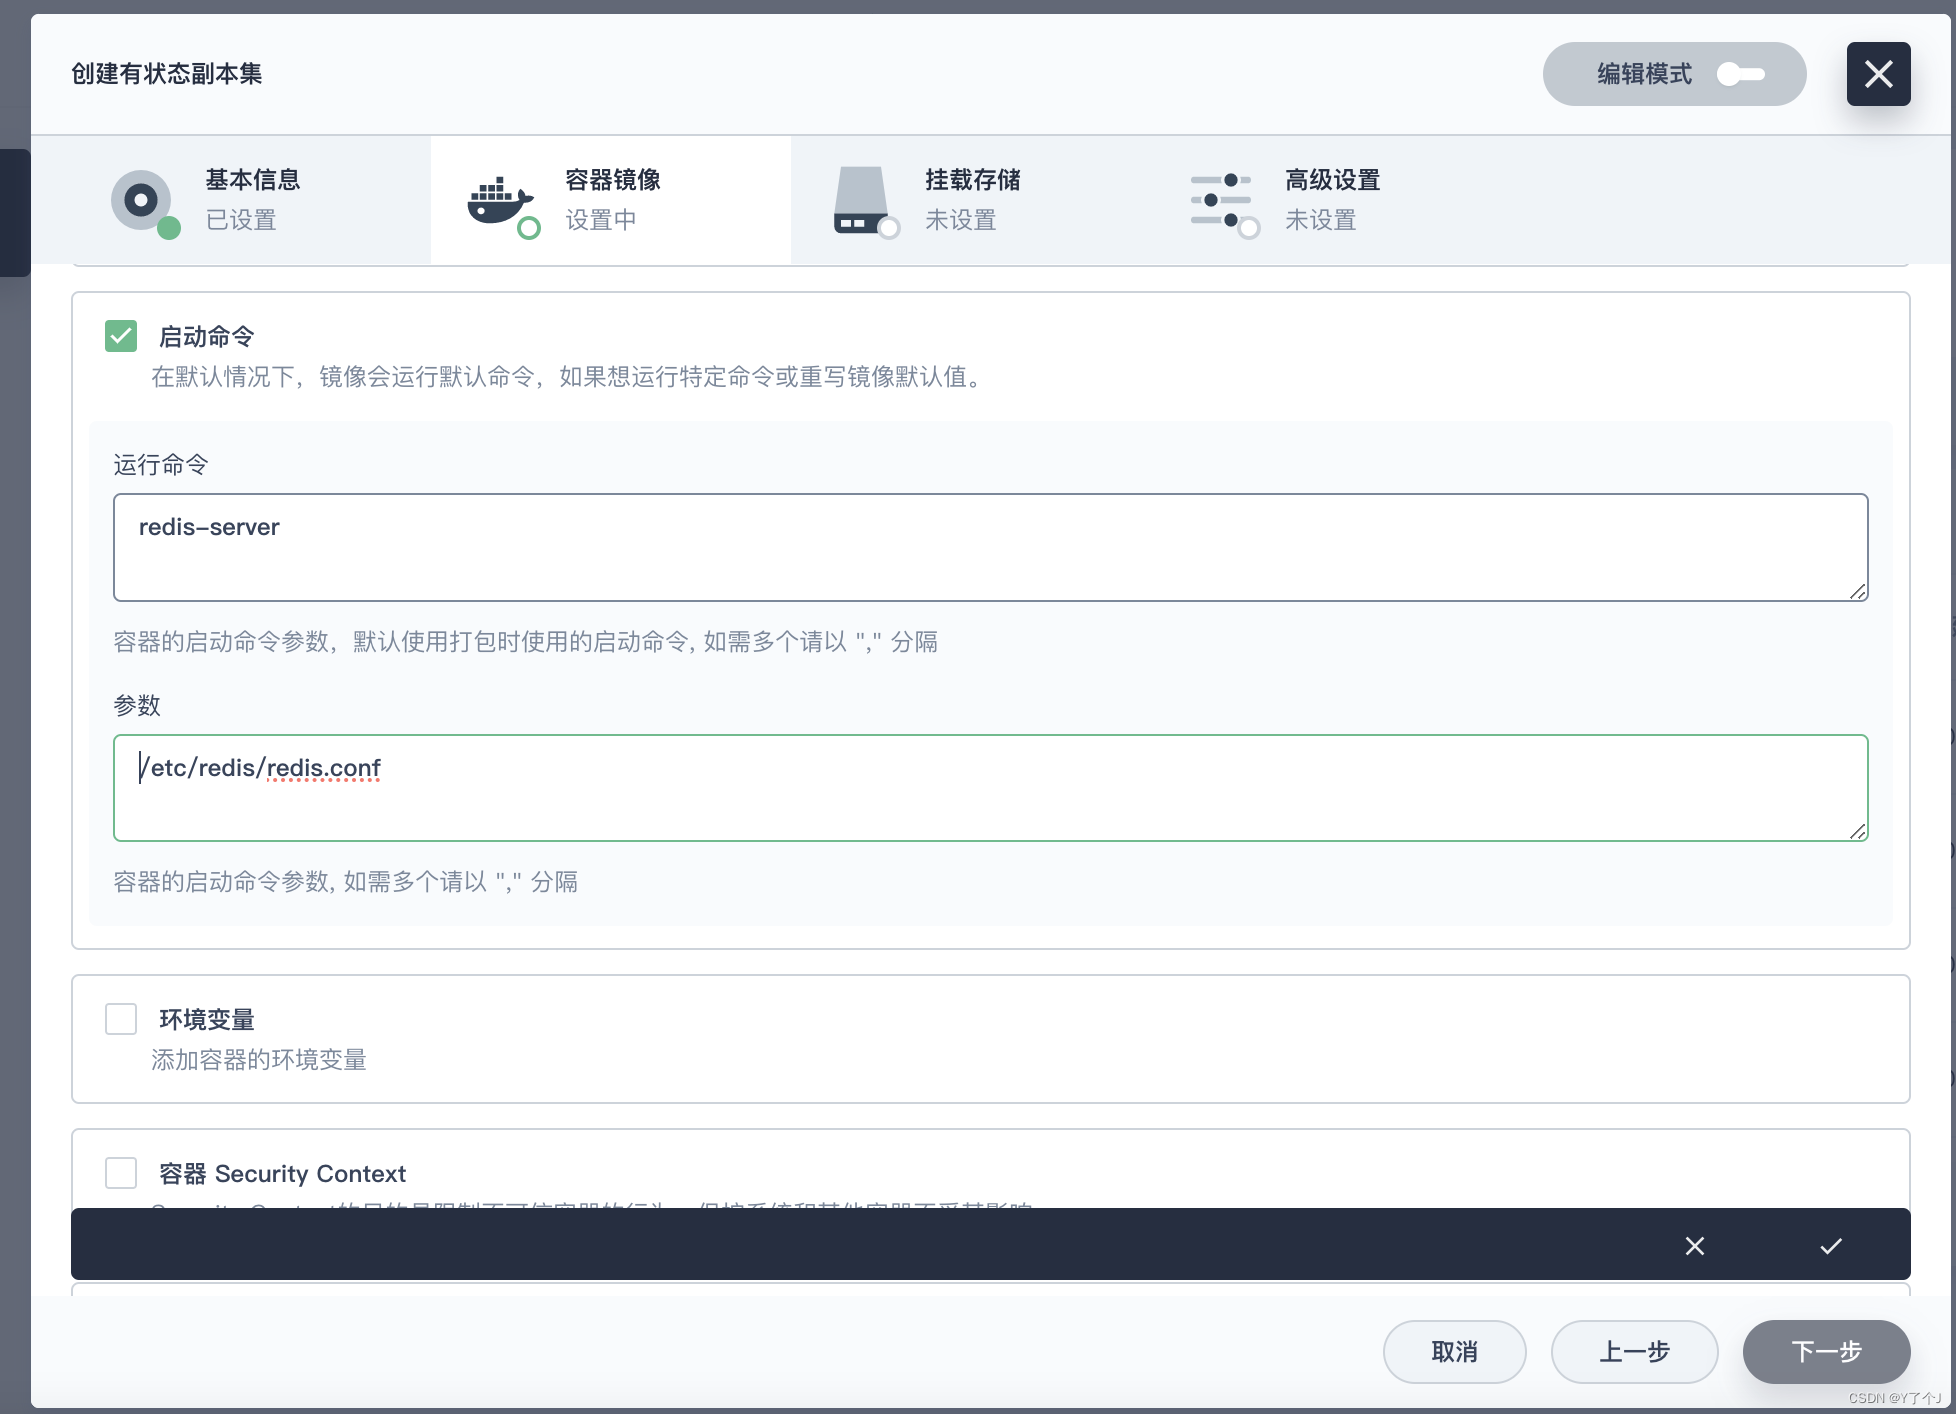Focus the 运行命令 text area

990,547
